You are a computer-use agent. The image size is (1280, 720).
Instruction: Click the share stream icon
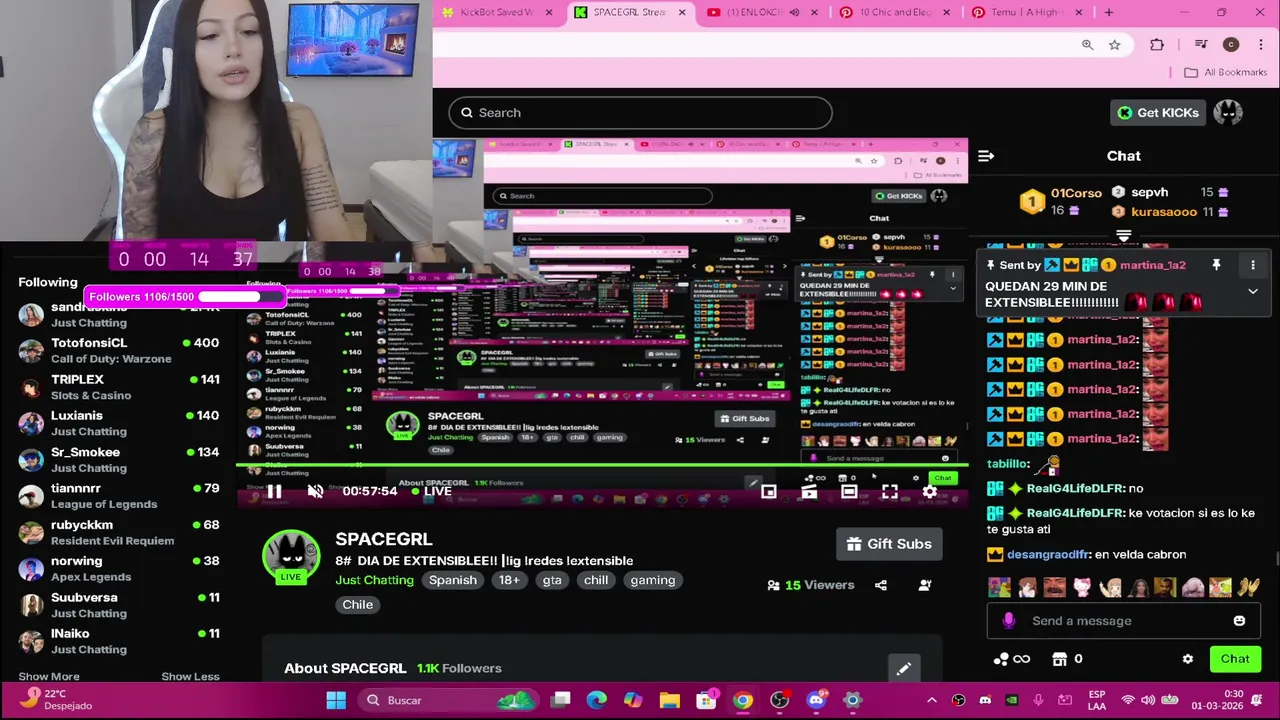(881, 585)
